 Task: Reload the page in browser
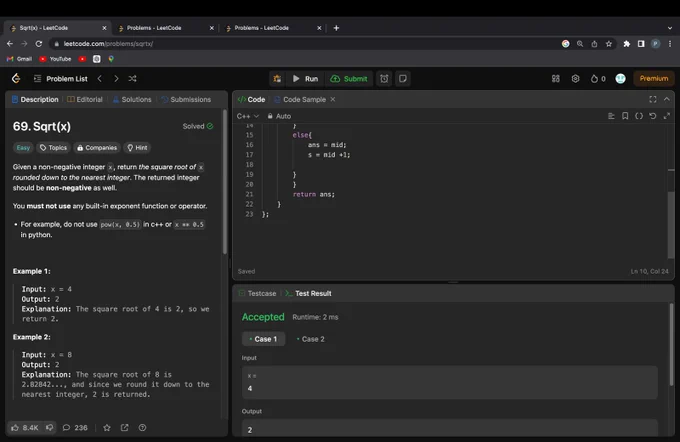39,44
